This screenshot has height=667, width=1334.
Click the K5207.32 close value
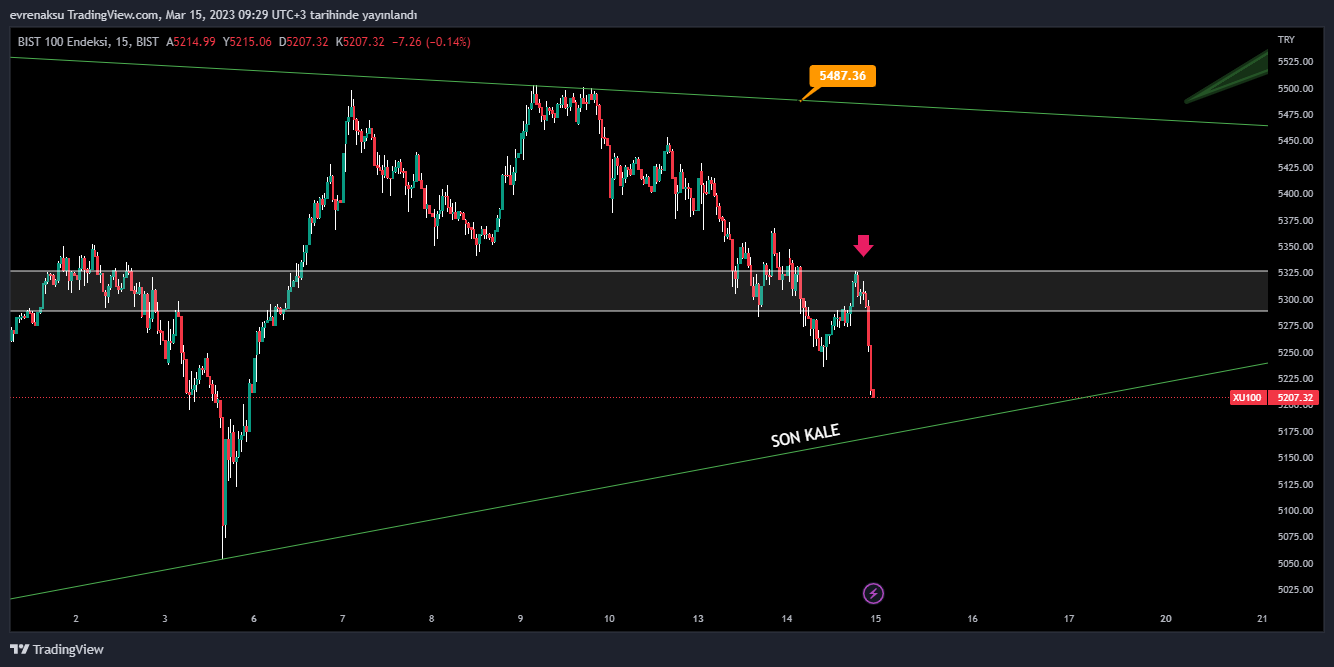[360, 42]
